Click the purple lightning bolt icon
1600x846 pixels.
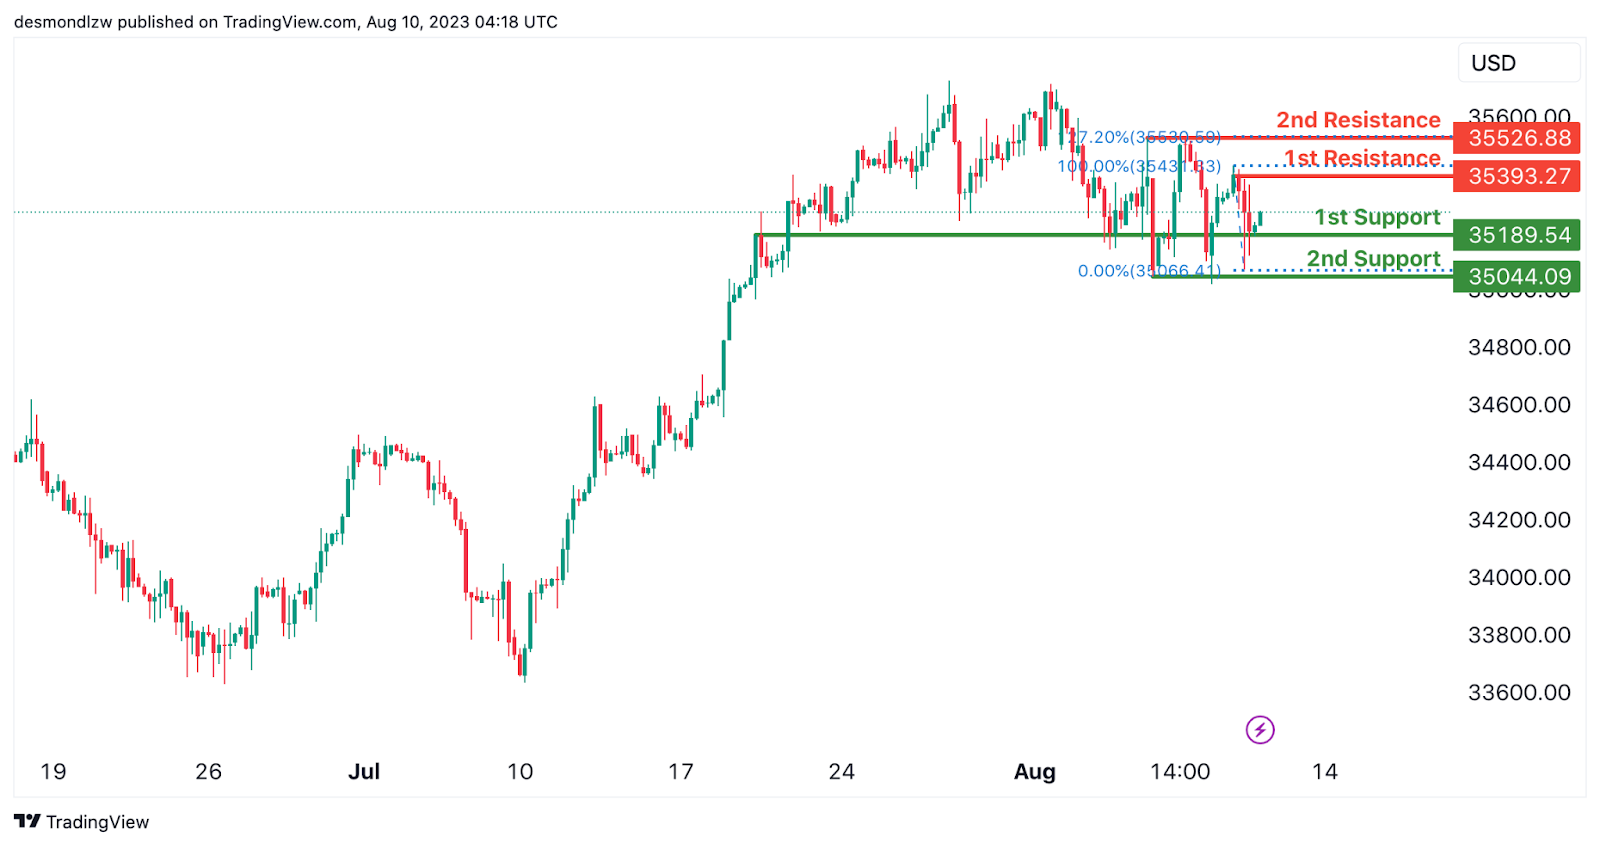(1260, 730)
